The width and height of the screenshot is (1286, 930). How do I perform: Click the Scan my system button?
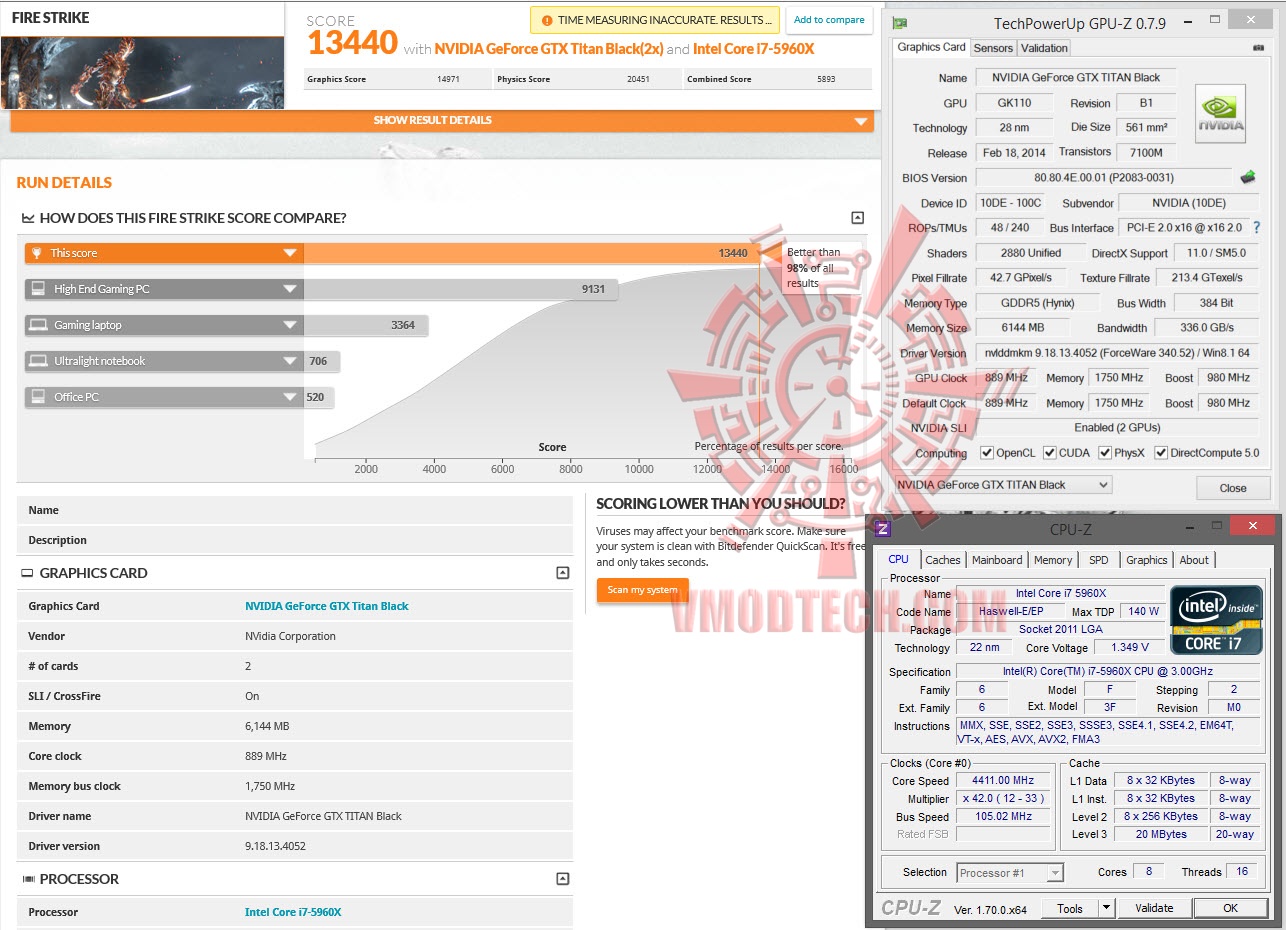coord(642,590)
